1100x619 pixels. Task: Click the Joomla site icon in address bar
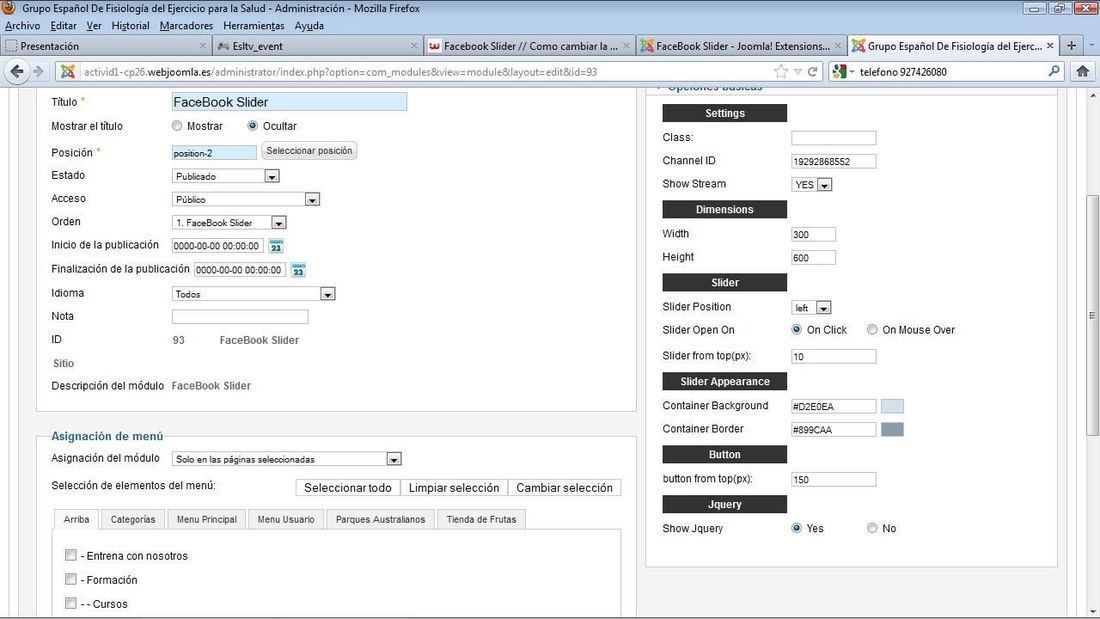pos(68,72)
